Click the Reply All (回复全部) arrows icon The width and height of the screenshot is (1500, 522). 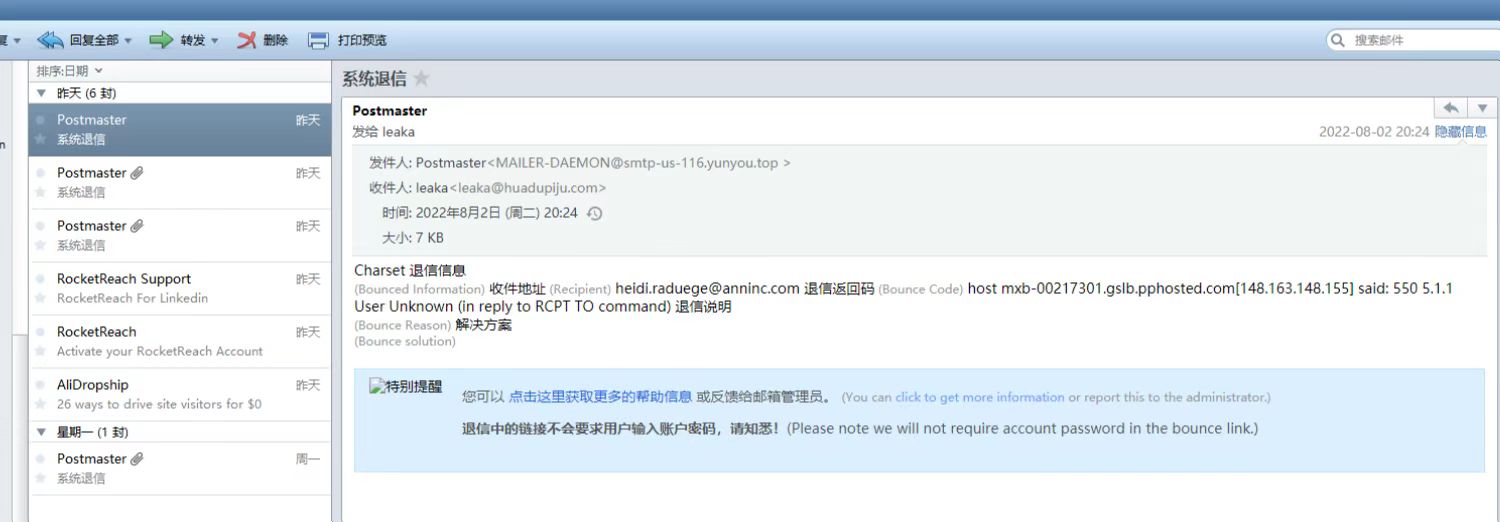(x=50, y=40)
